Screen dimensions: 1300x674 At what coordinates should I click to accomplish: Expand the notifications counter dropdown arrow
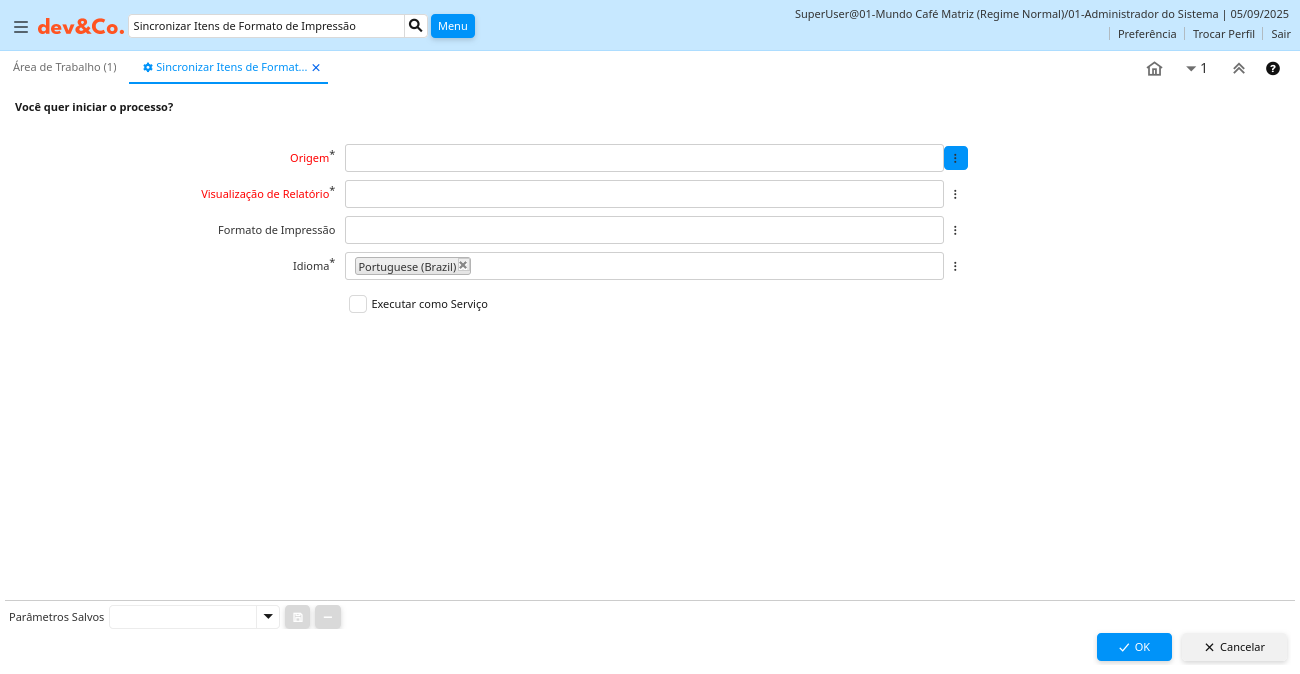[x=1191, y=69]
